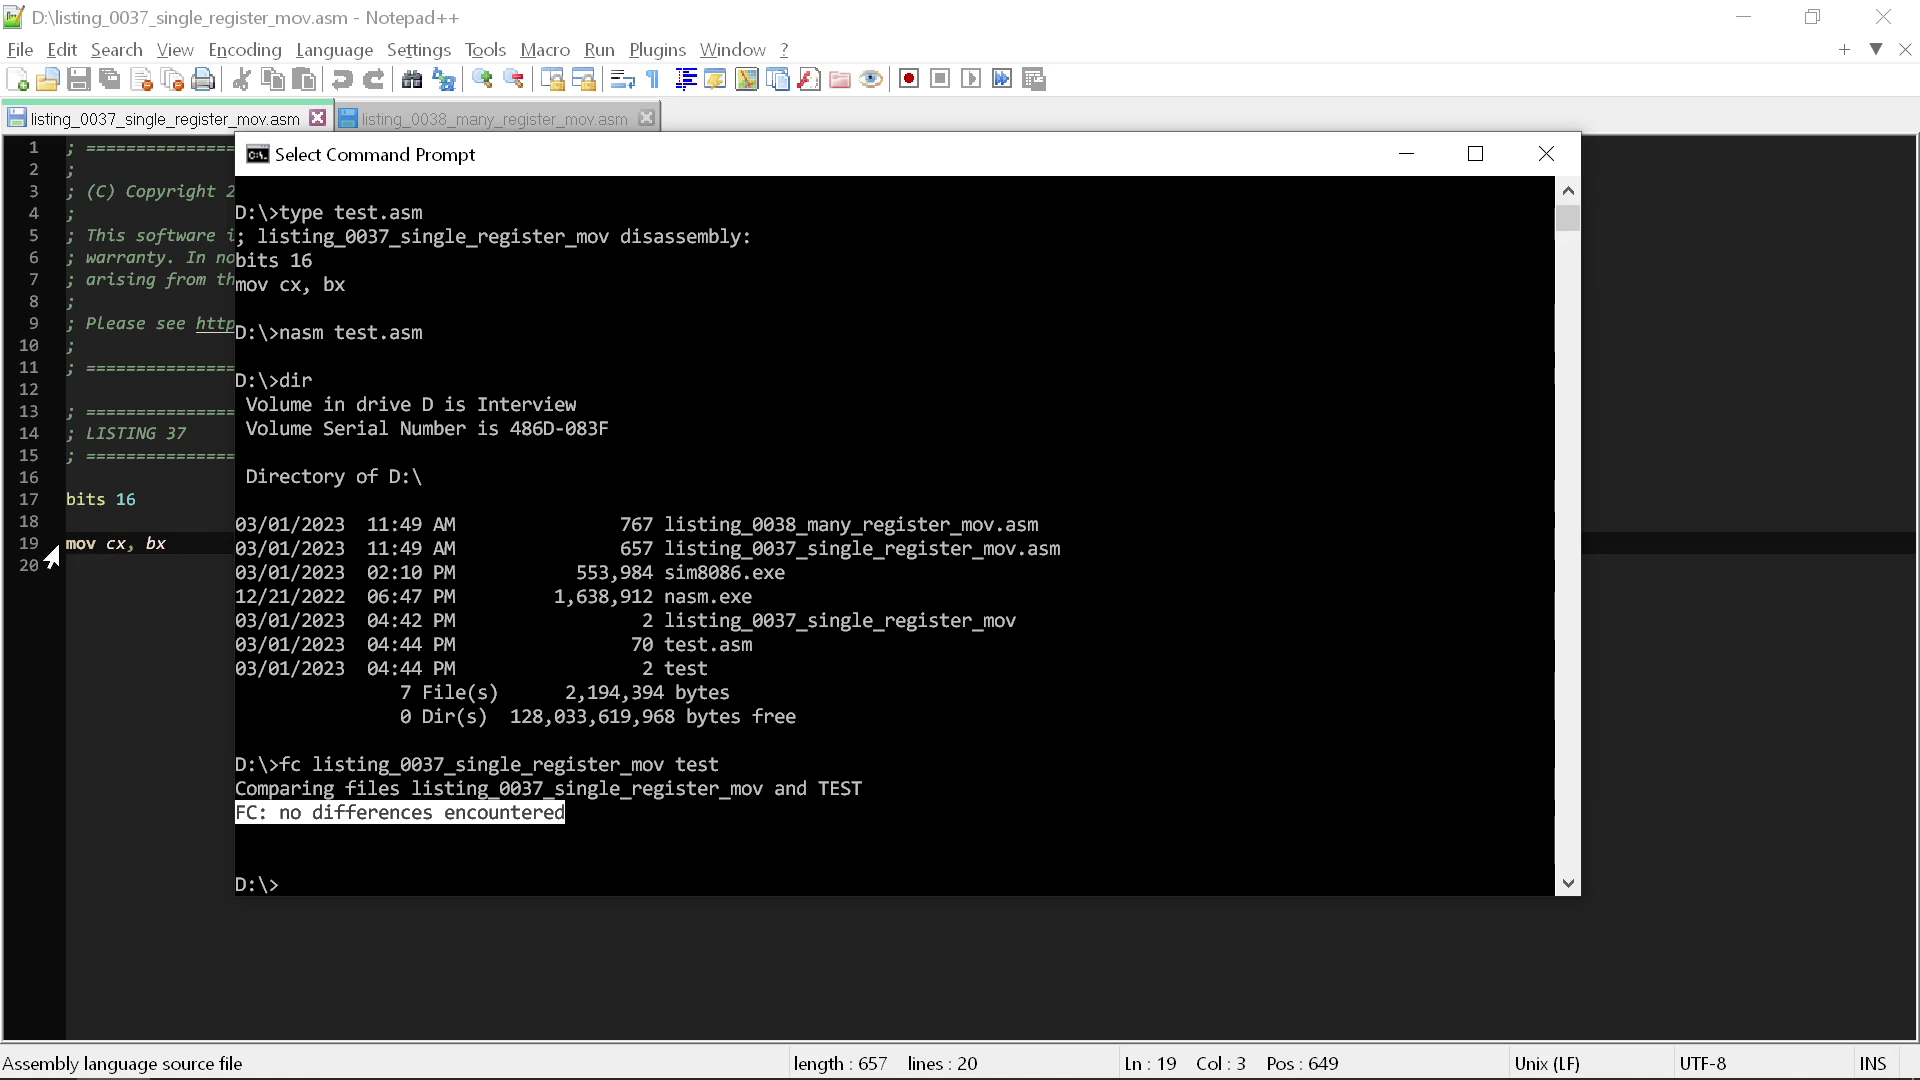The width and height of the screenshot is (1920, 1080).
Task: Maximize the Select Command Prompt window
Action: point(1476,153)
